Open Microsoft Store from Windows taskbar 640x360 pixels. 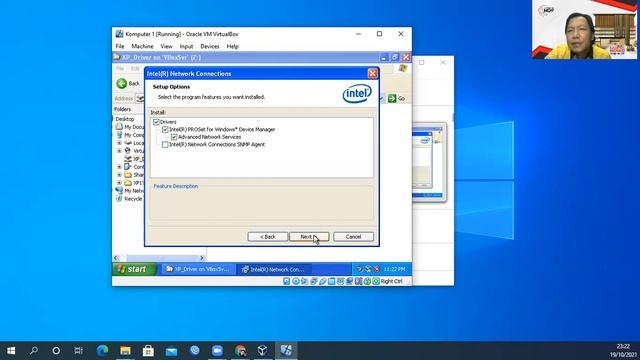click(x=148, y=350)
